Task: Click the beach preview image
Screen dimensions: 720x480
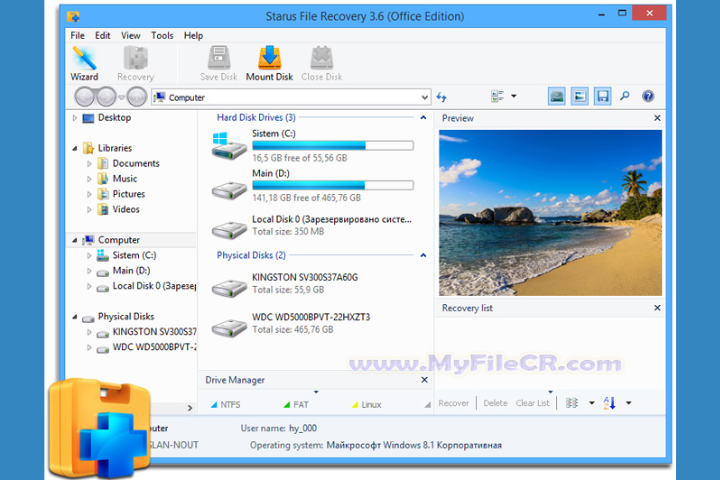Action: (550, 213)
